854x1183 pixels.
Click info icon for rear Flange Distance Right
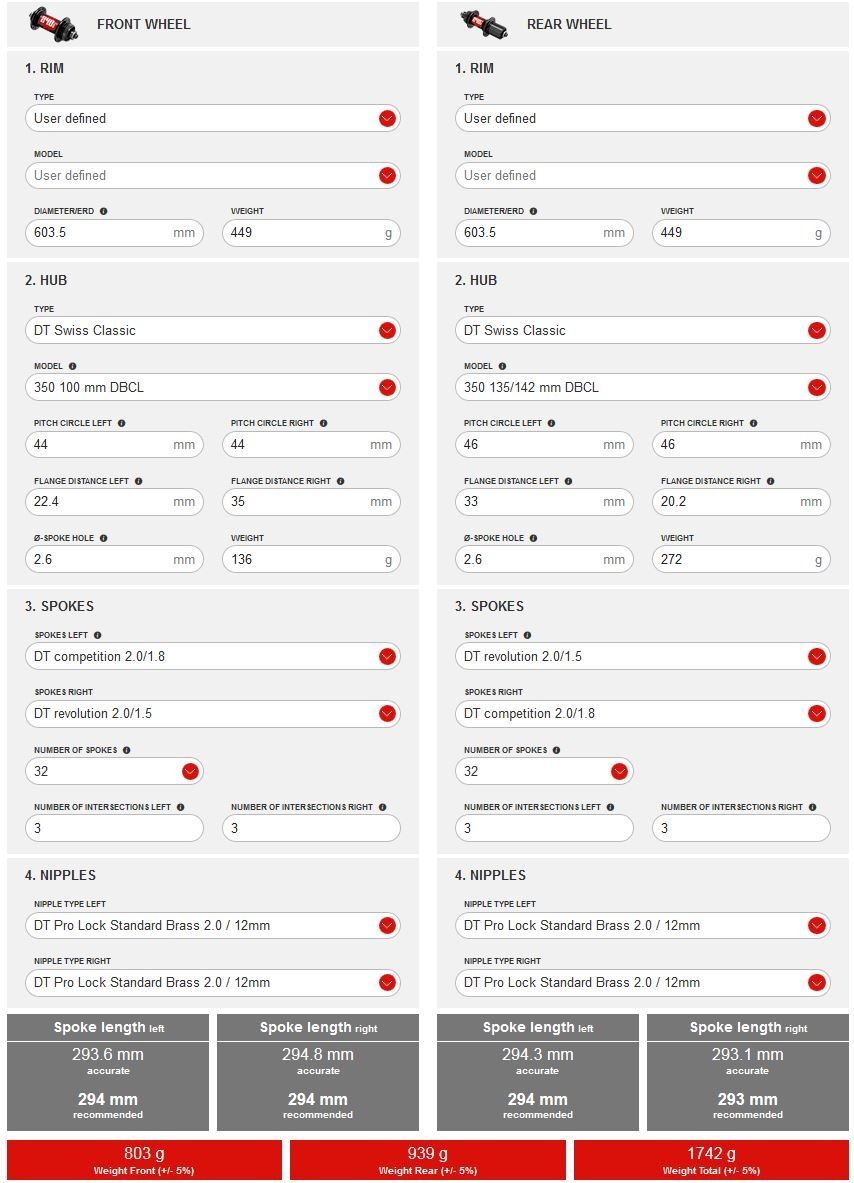point(770,481)
